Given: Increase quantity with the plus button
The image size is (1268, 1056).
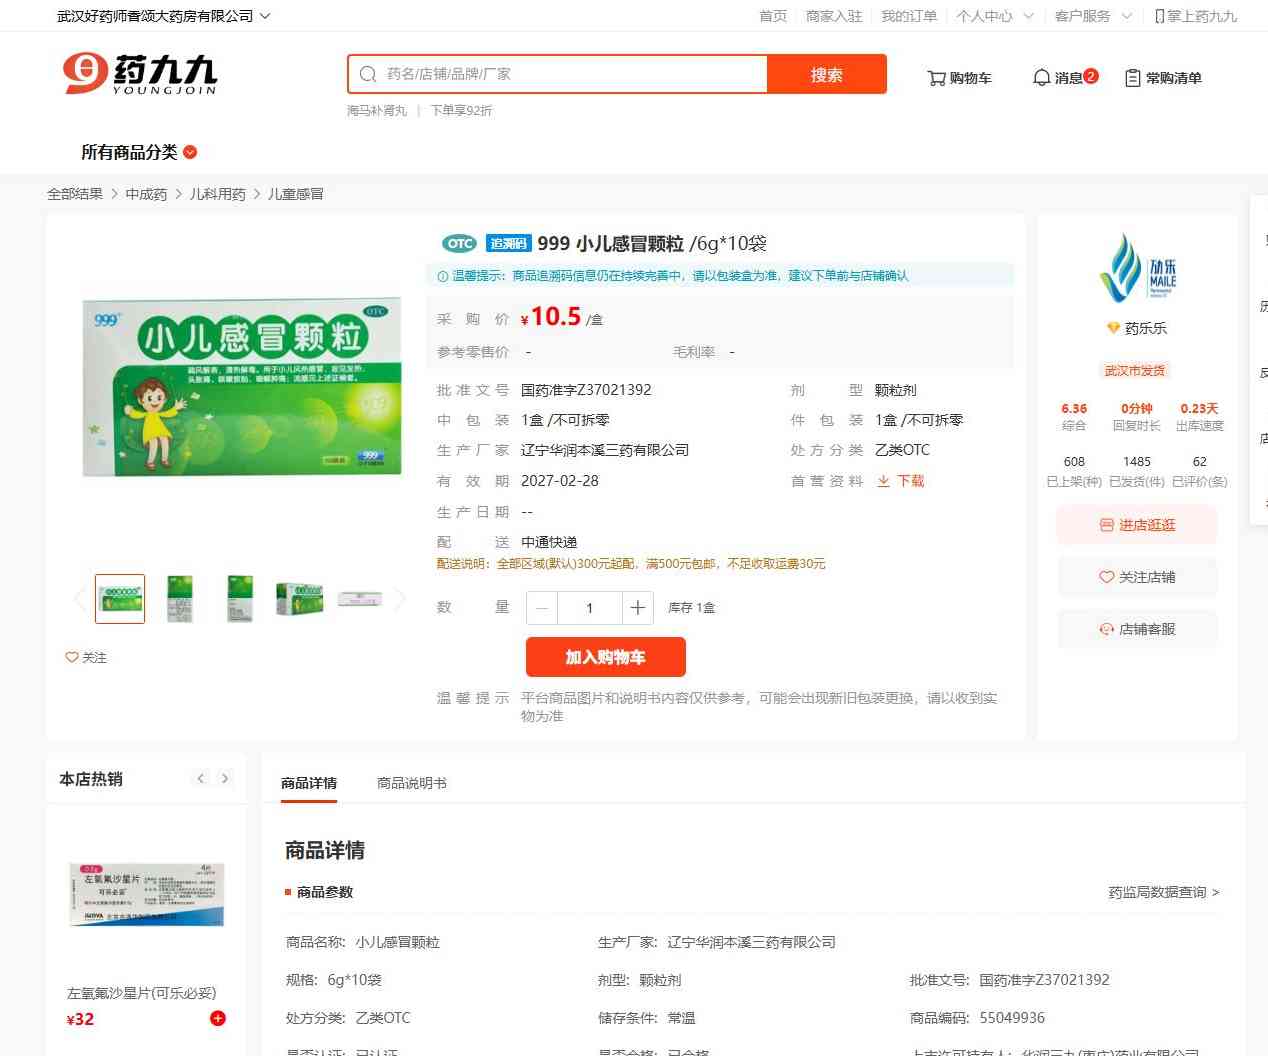Looking at the screenshot, I should (637, 608).
